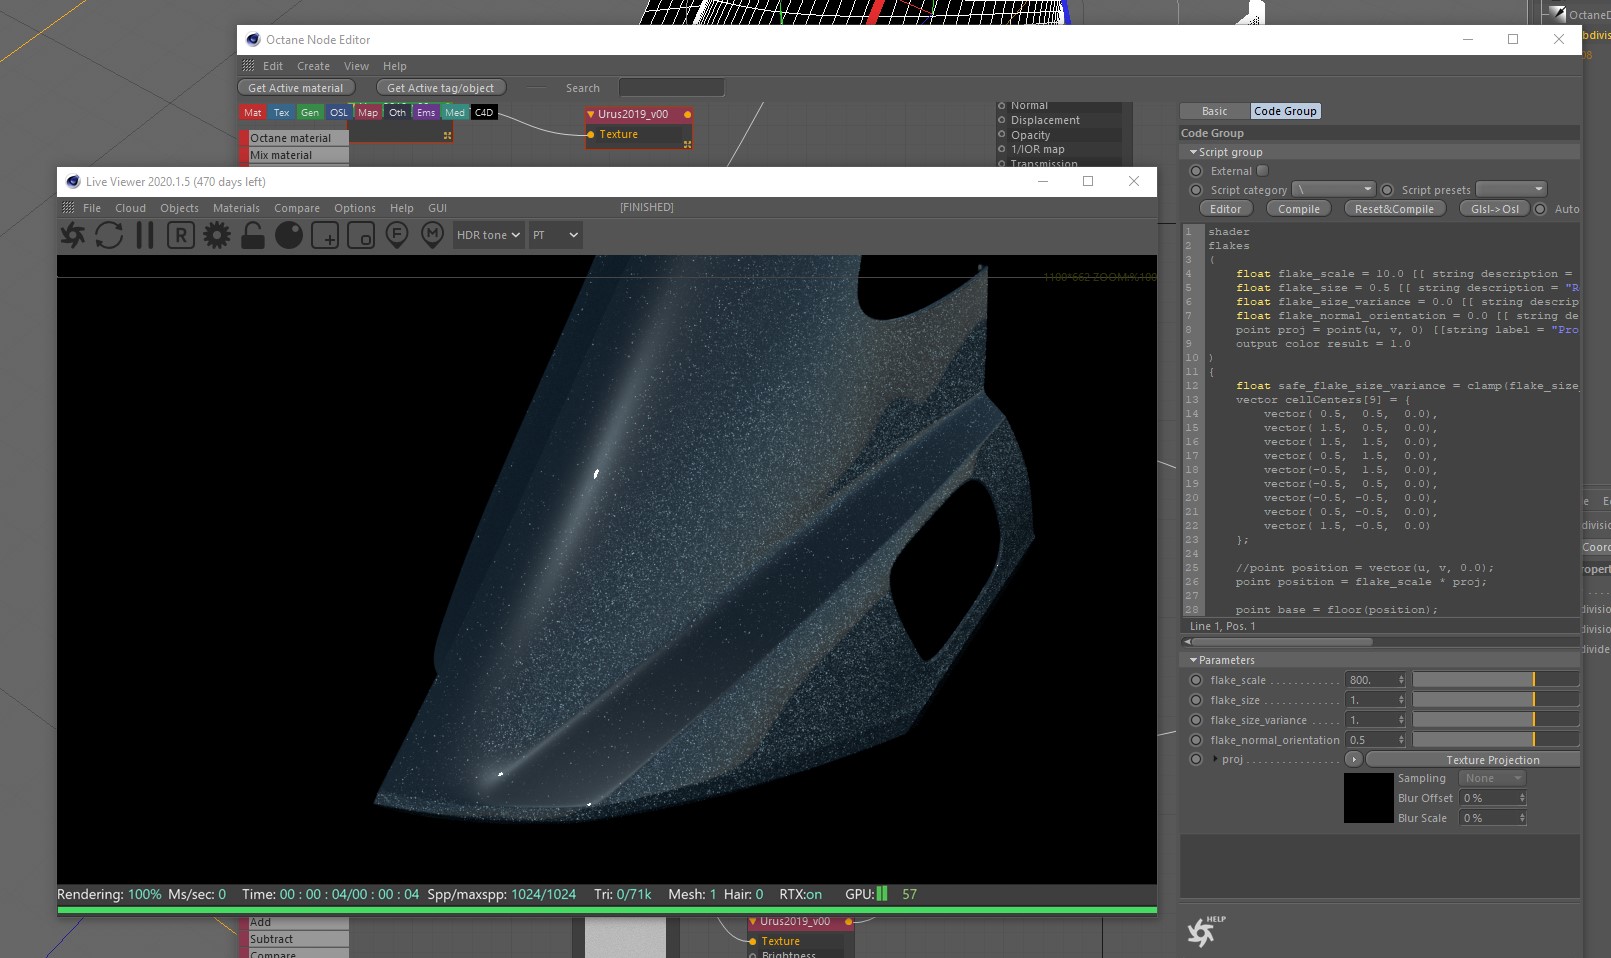Toggle the Emission node filter tag
Image resolution: width=1611 pixels, height=958 pixels.
pyautogui.click(x=426, y=113)
